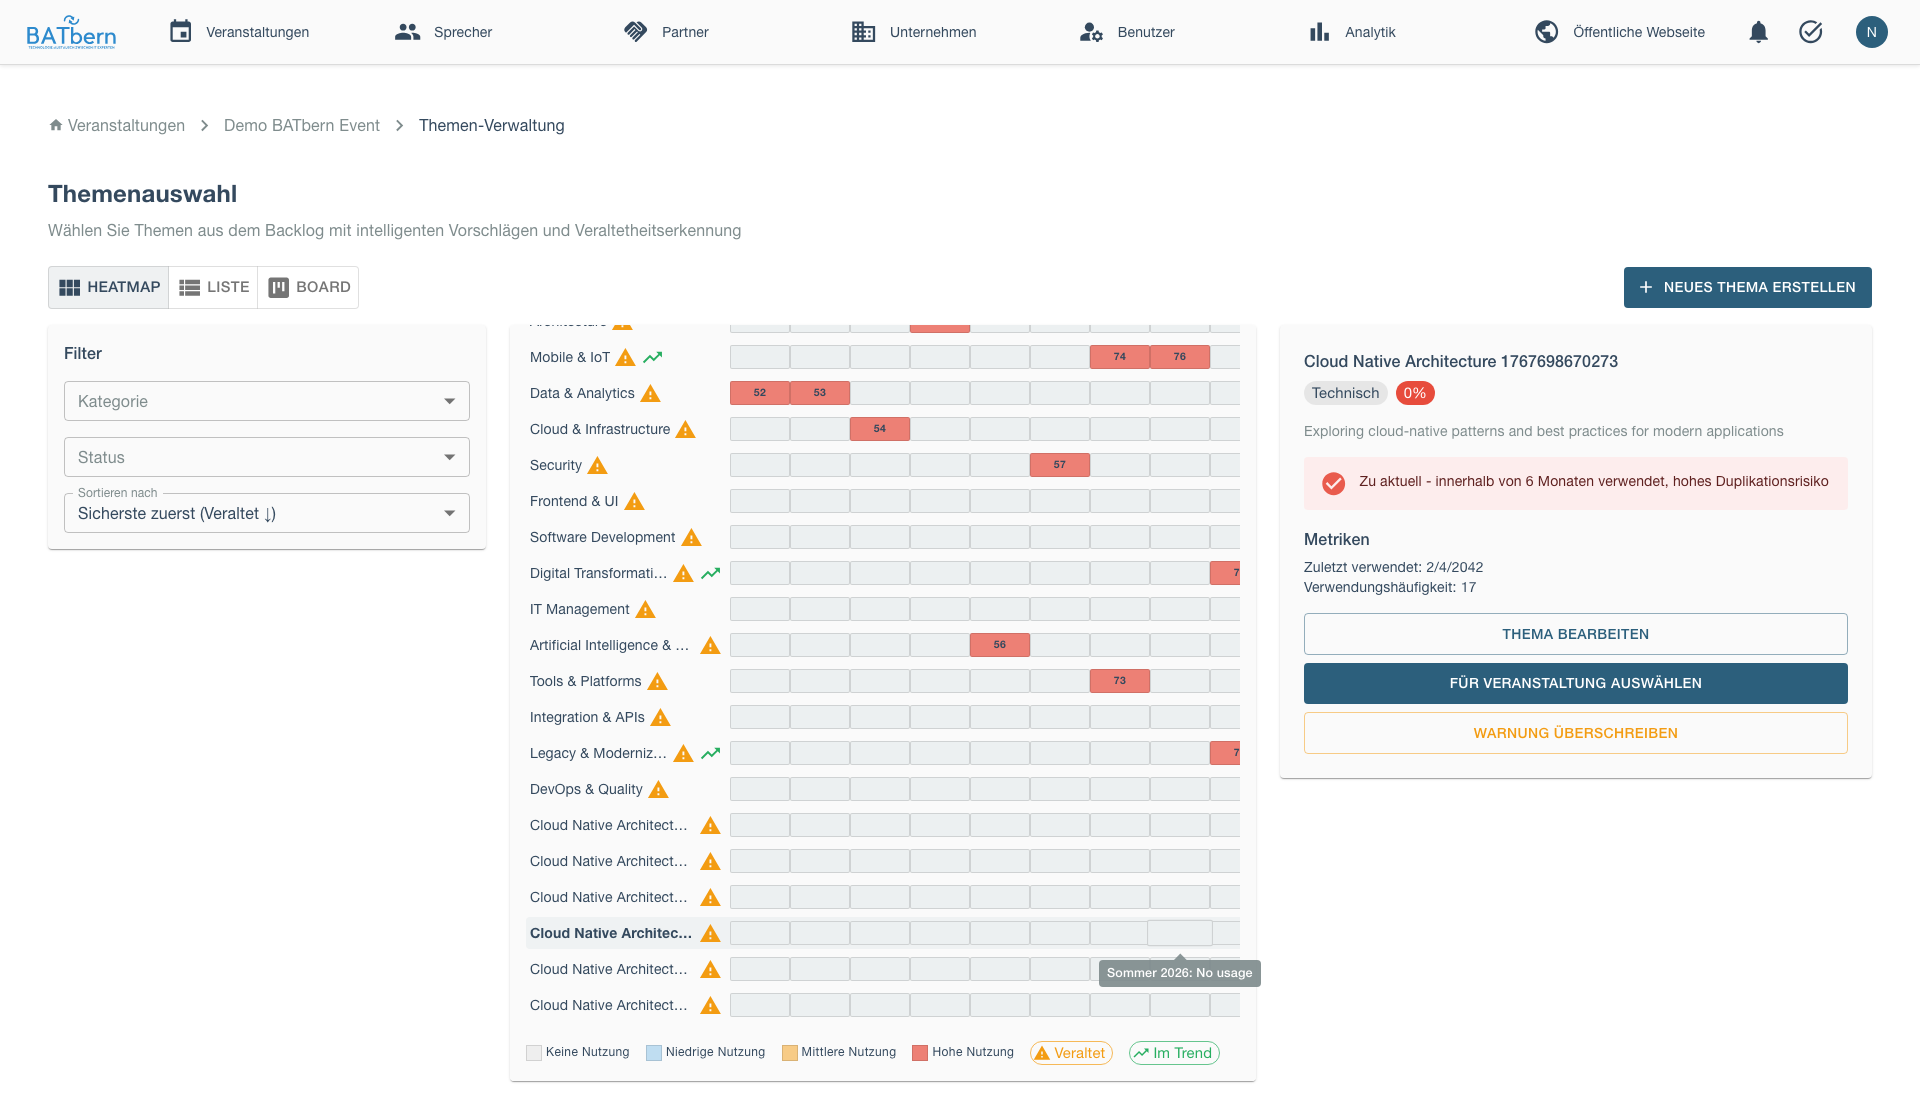Image resolution: width=1920 pixels, height=1105 pixels.
Task: Open the Status filter dropdown
Action: pos(267,457)
